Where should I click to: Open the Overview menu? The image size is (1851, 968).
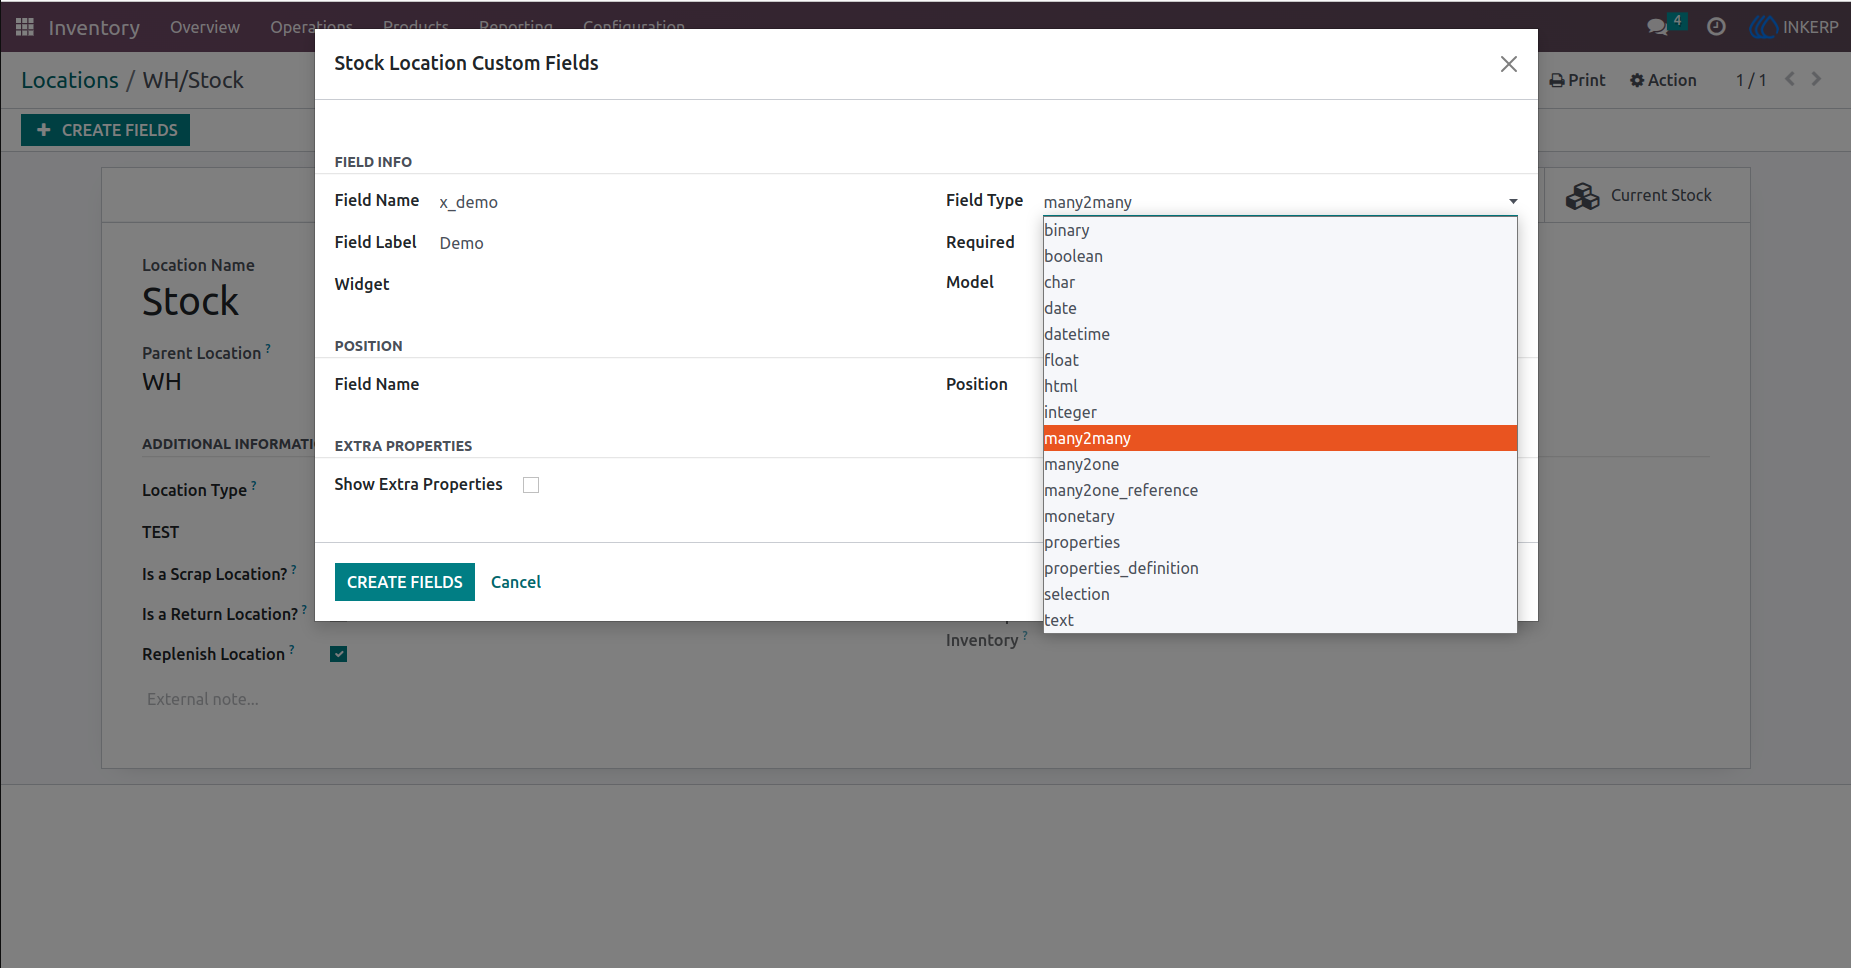coord(205,27)
